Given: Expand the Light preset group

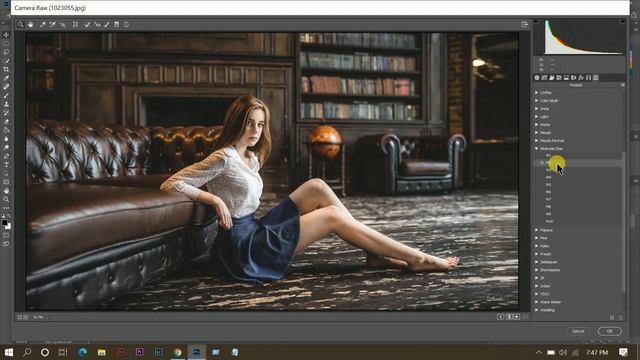Looking at the screenshot, I should click(x=537, y=117).
